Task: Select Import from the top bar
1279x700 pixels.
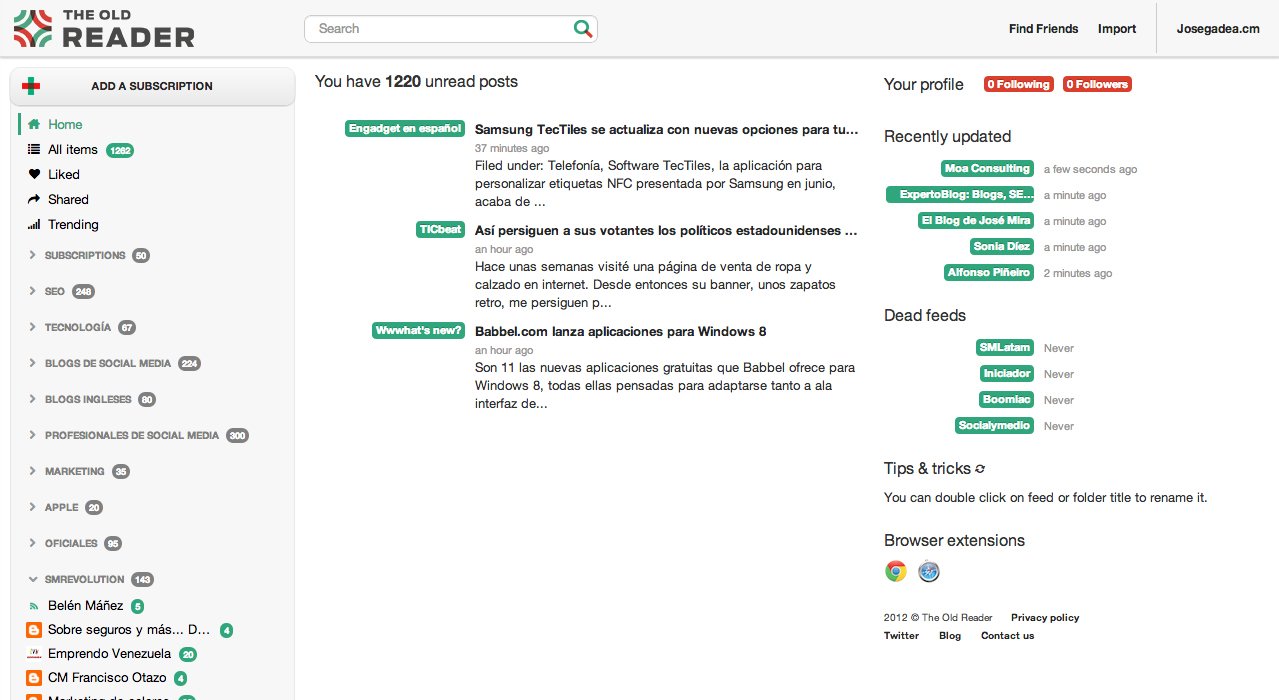Action: [x=1116, y=28]
